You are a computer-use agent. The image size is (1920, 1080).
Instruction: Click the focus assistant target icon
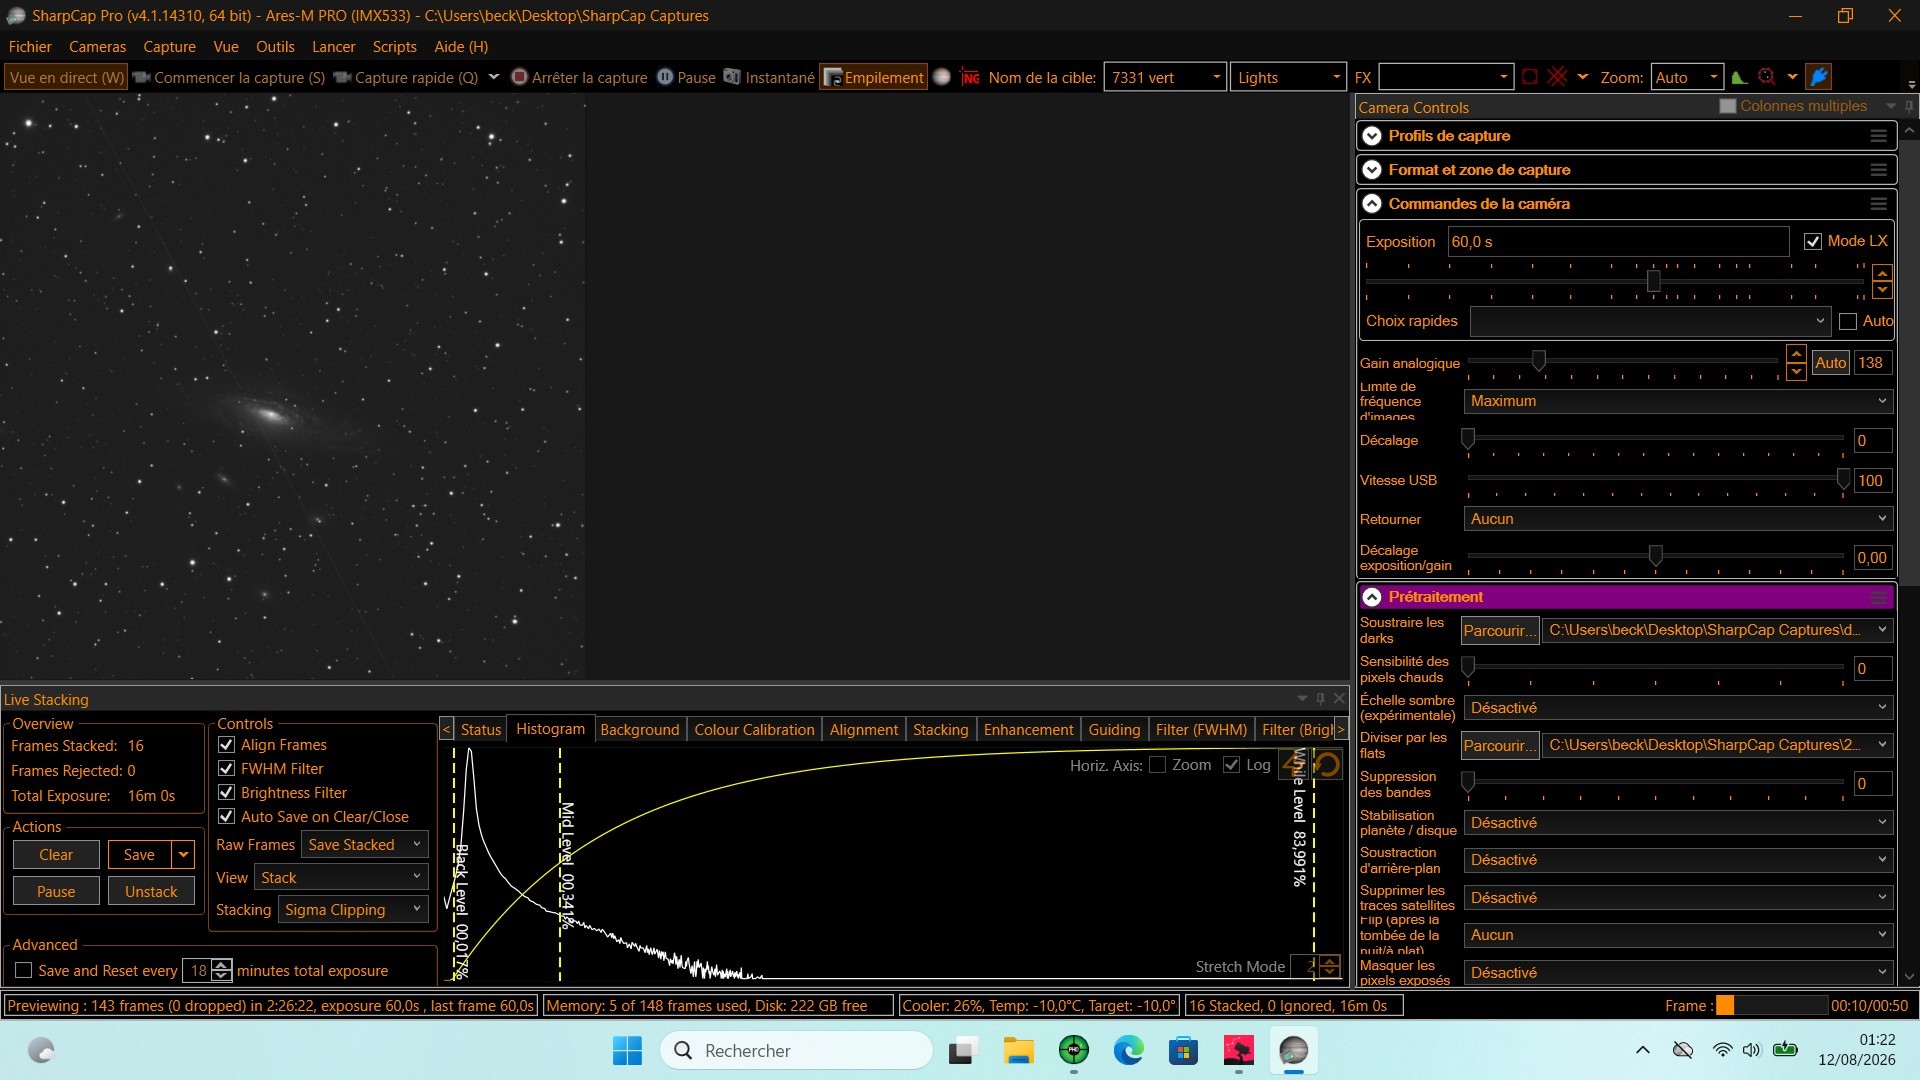click(x=1767, y=77)
